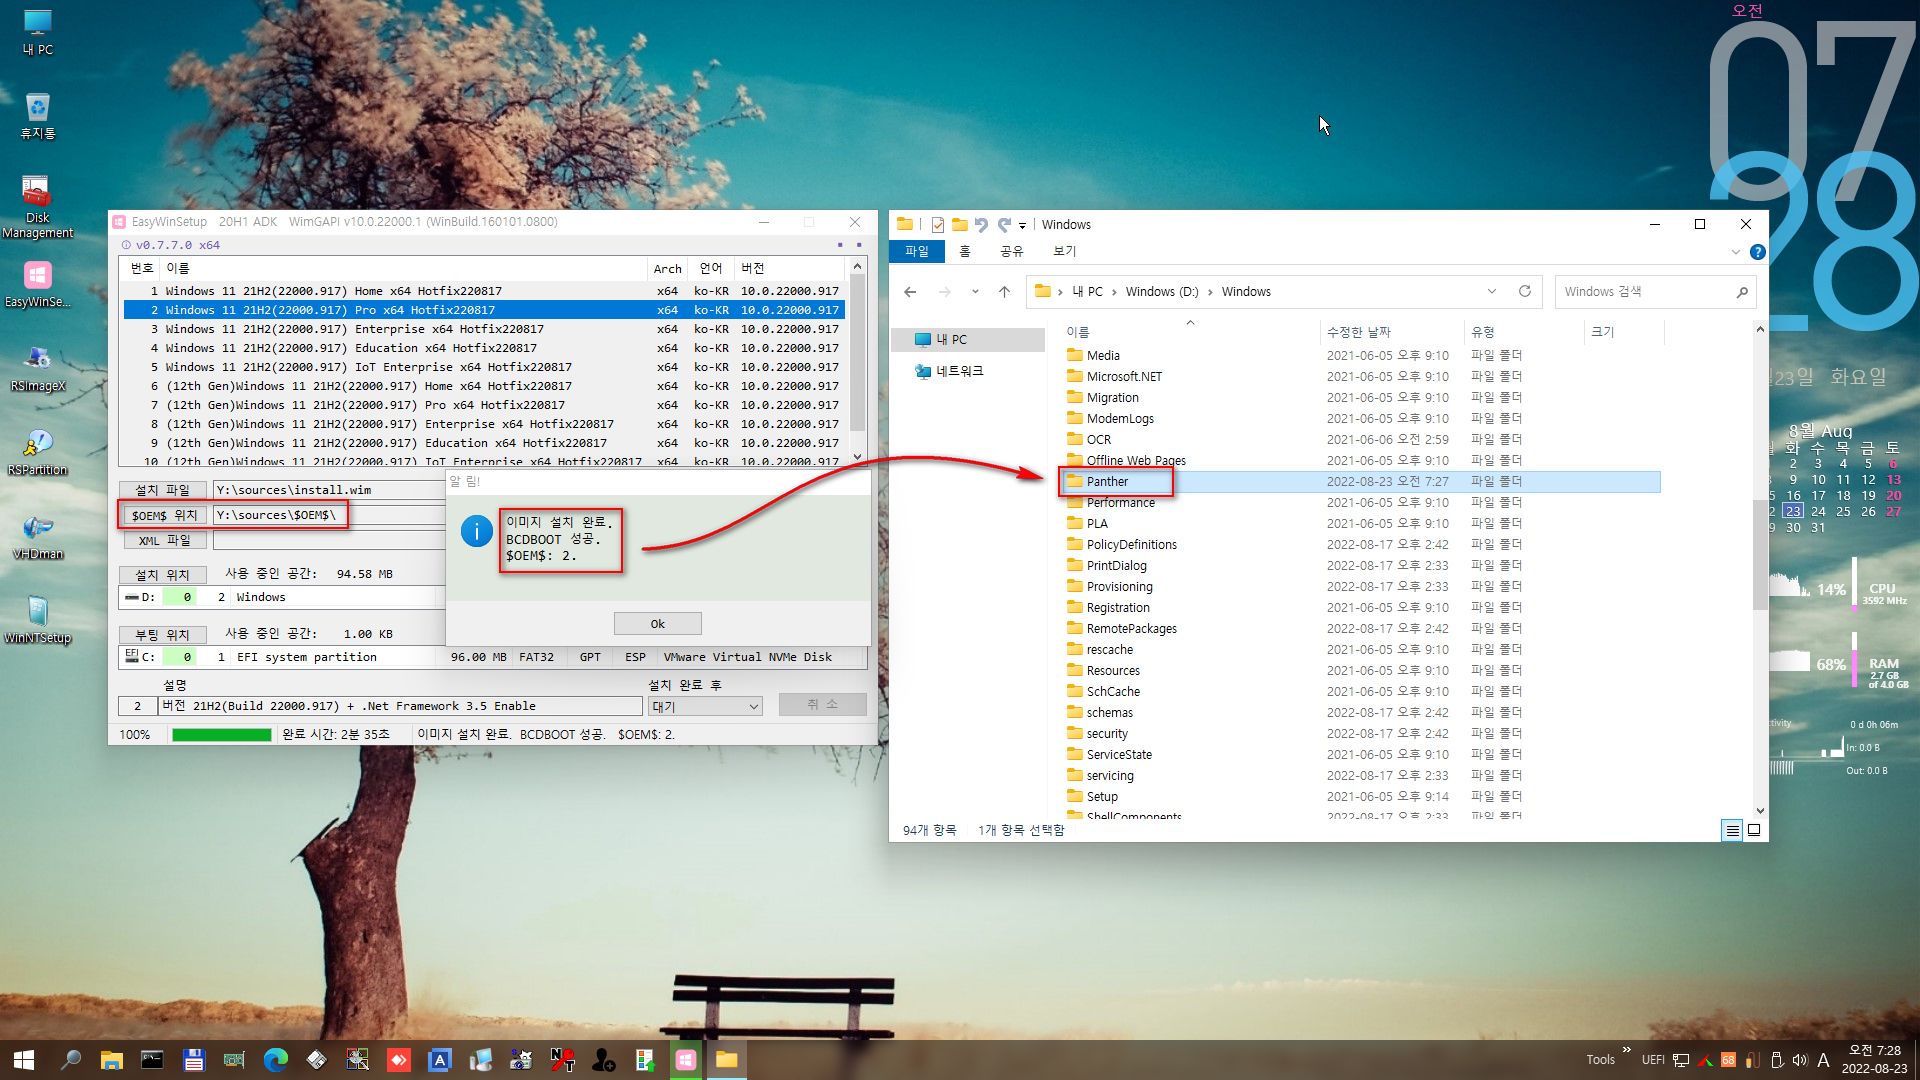Click the green installation progress bar
The image size is (1920, 1080).
coord(221,735)
